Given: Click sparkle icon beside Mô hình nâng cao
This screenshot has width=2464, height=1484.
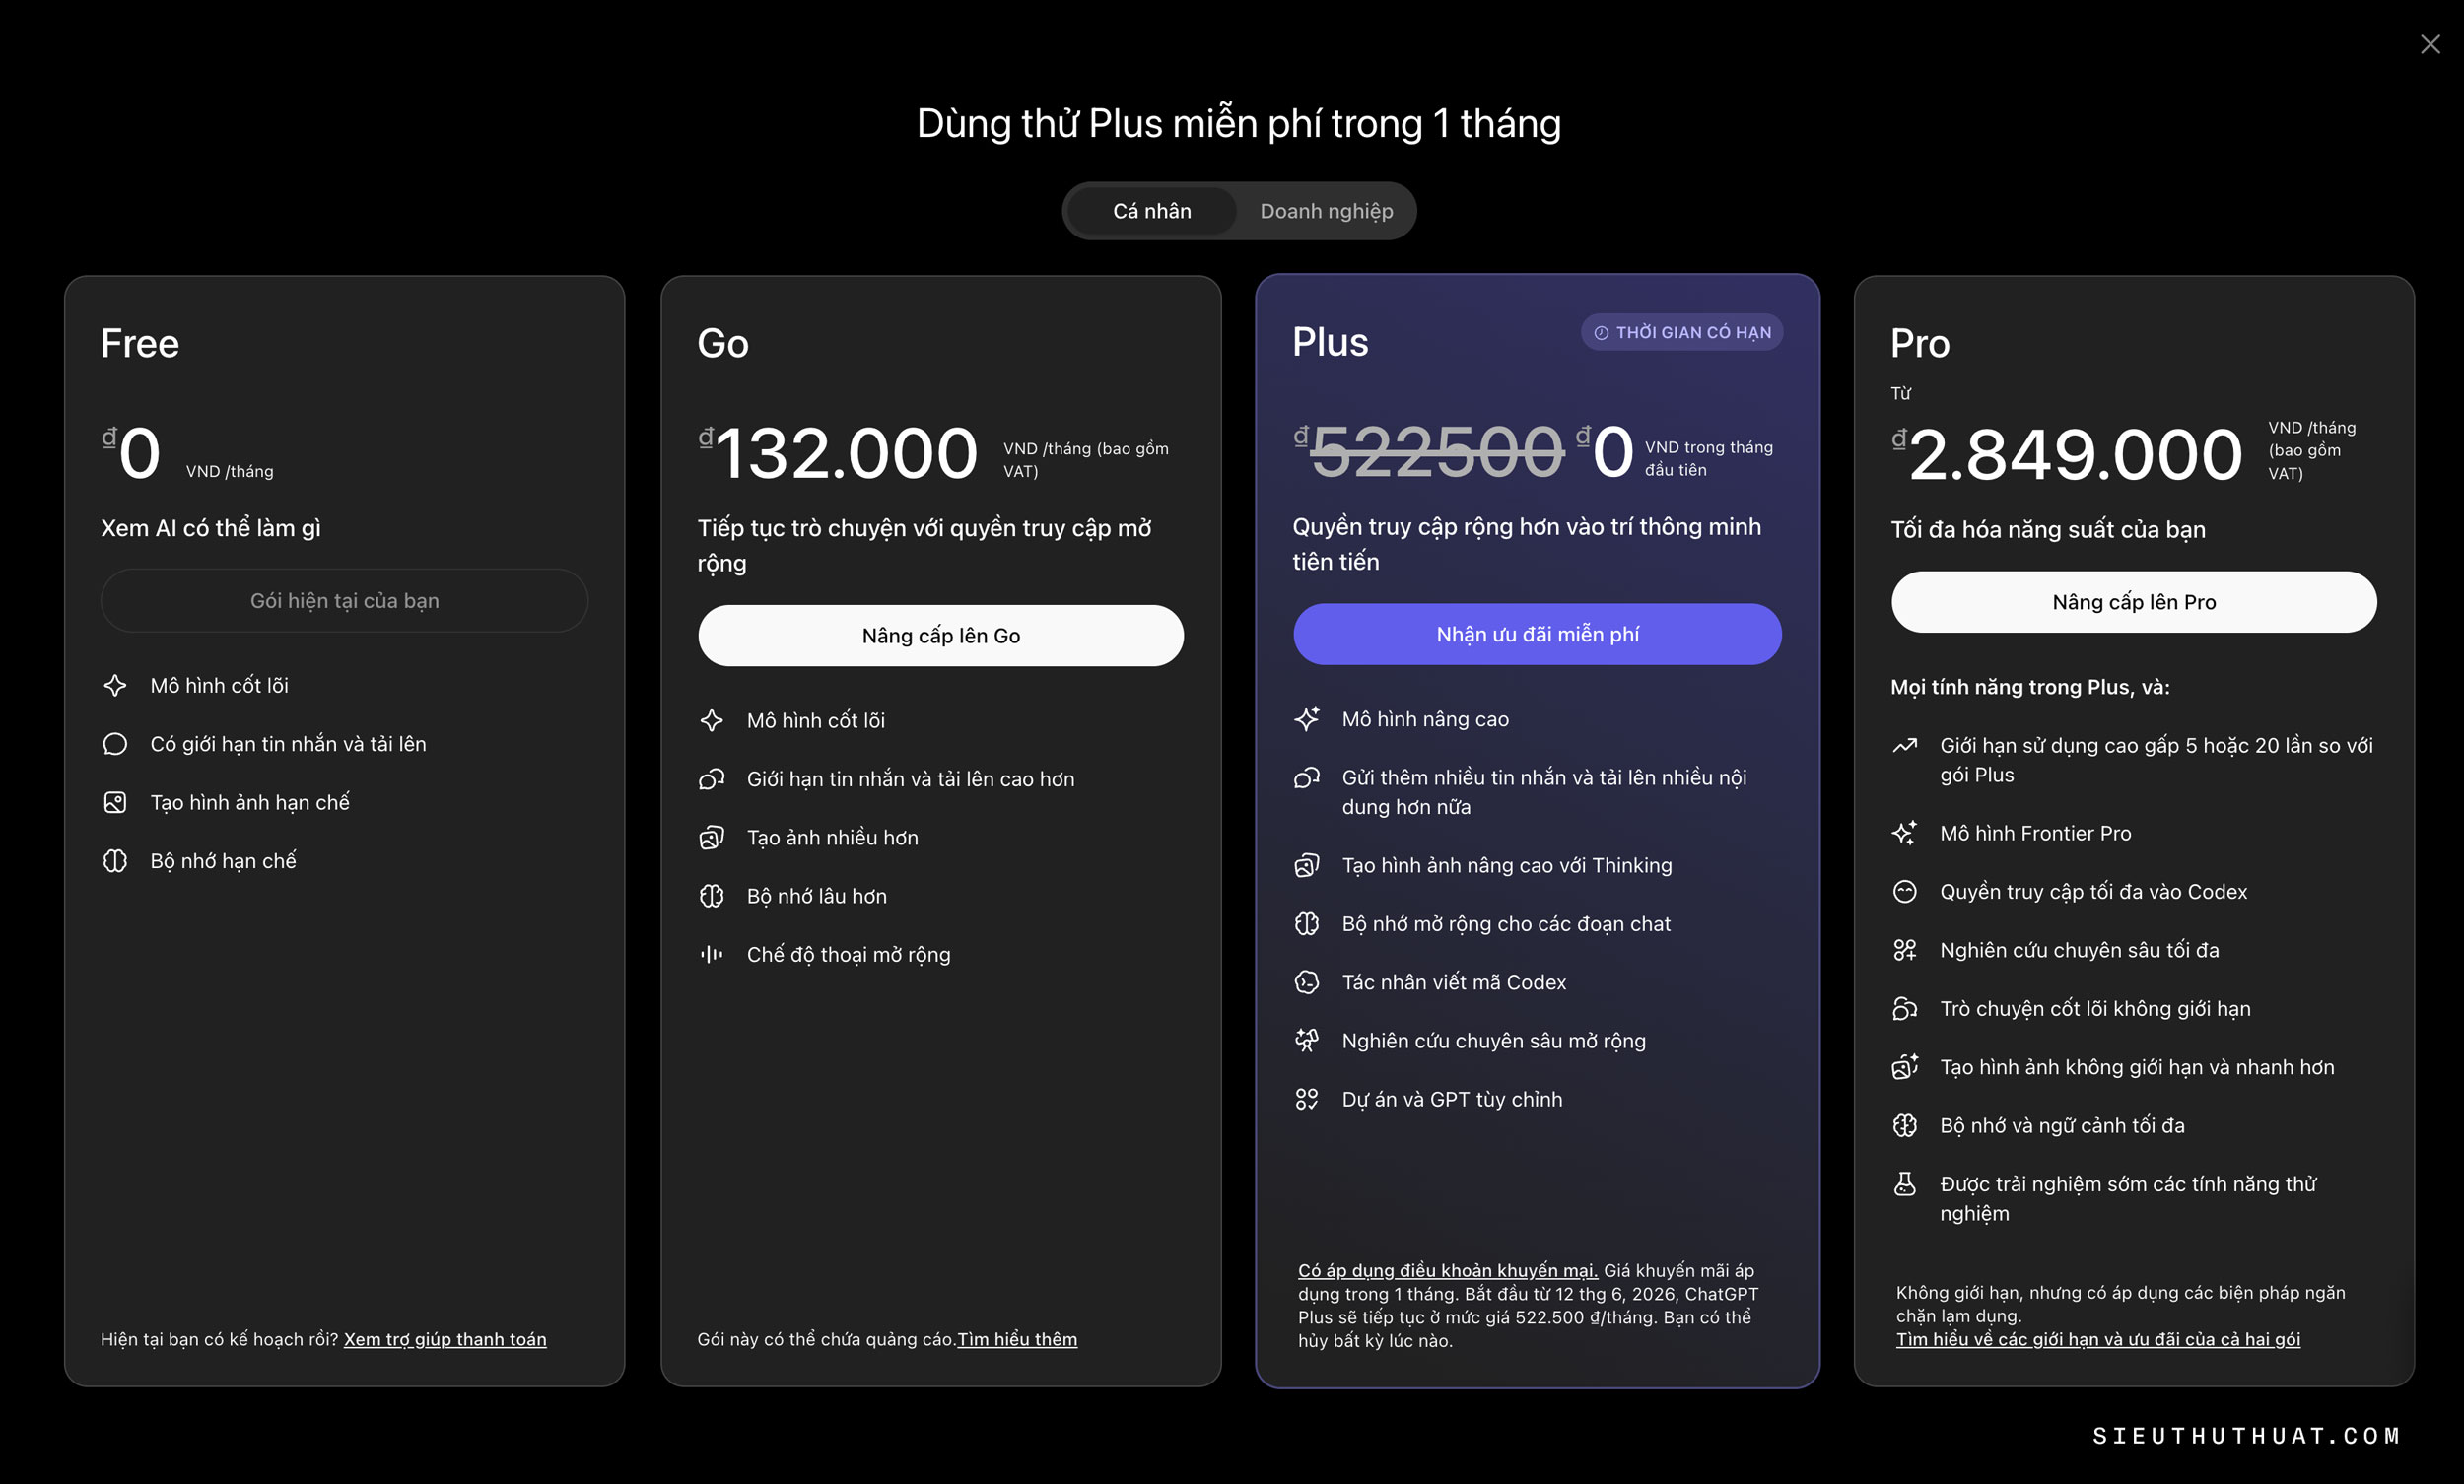Looking at the screenshot, I should click(x=1307, y=719).
